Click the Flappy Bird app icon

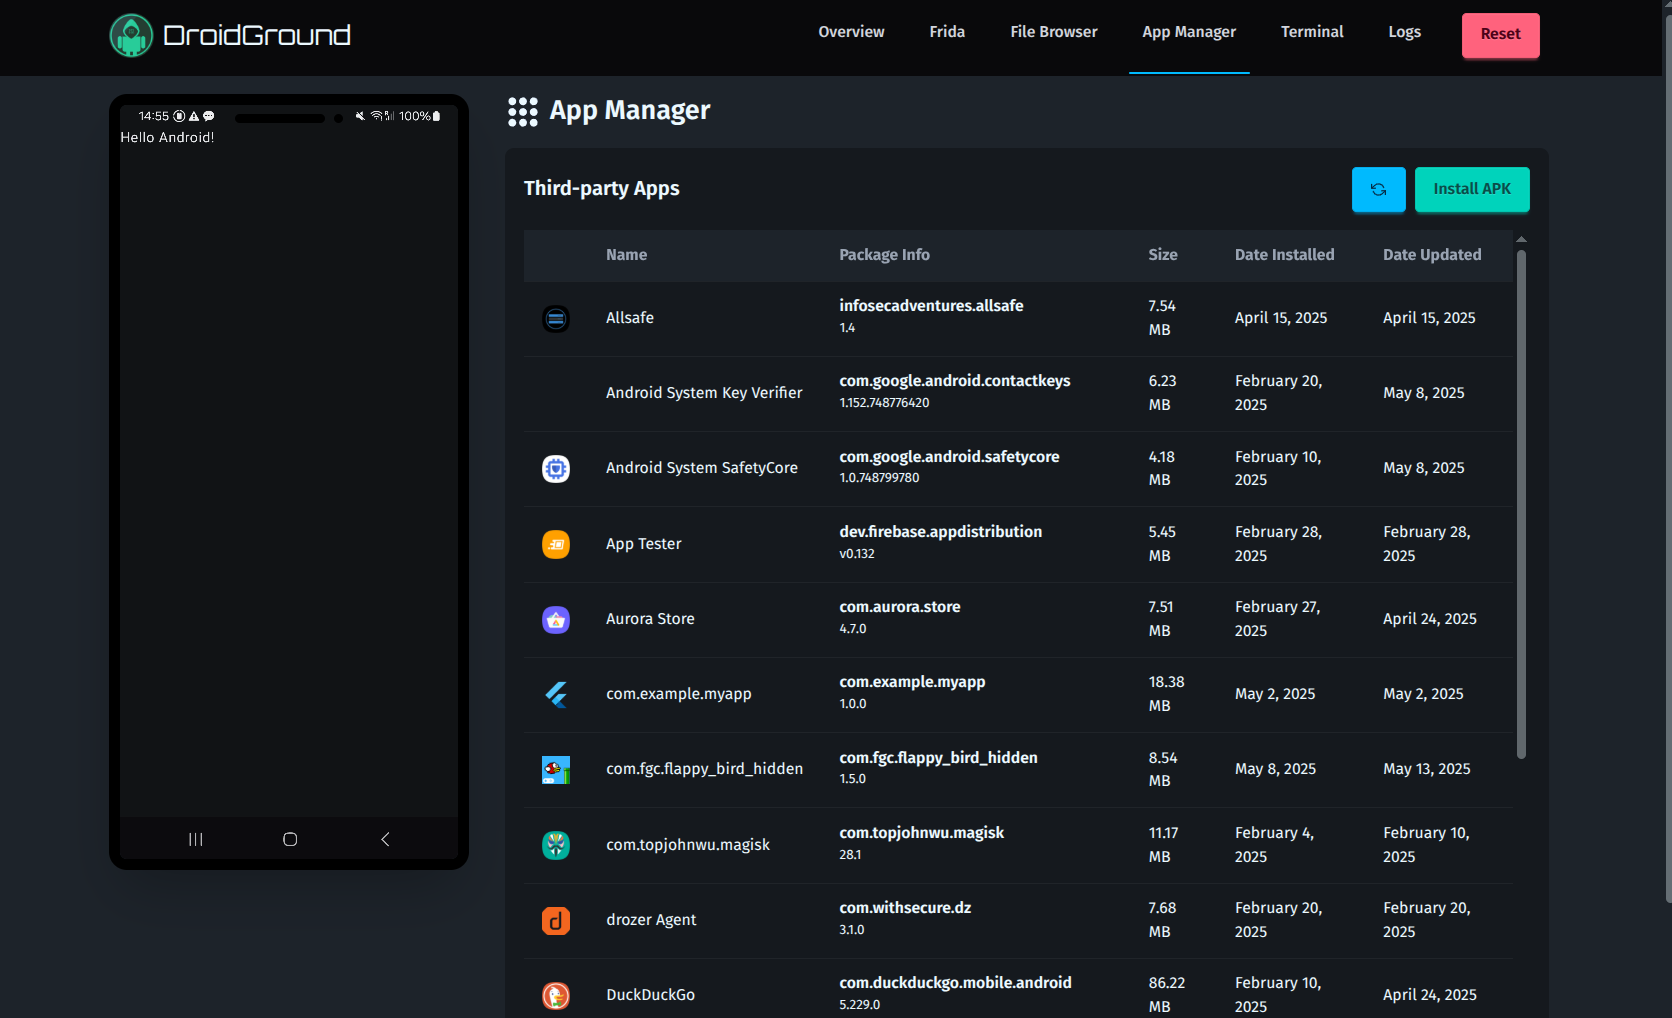[x=556, y=770]
